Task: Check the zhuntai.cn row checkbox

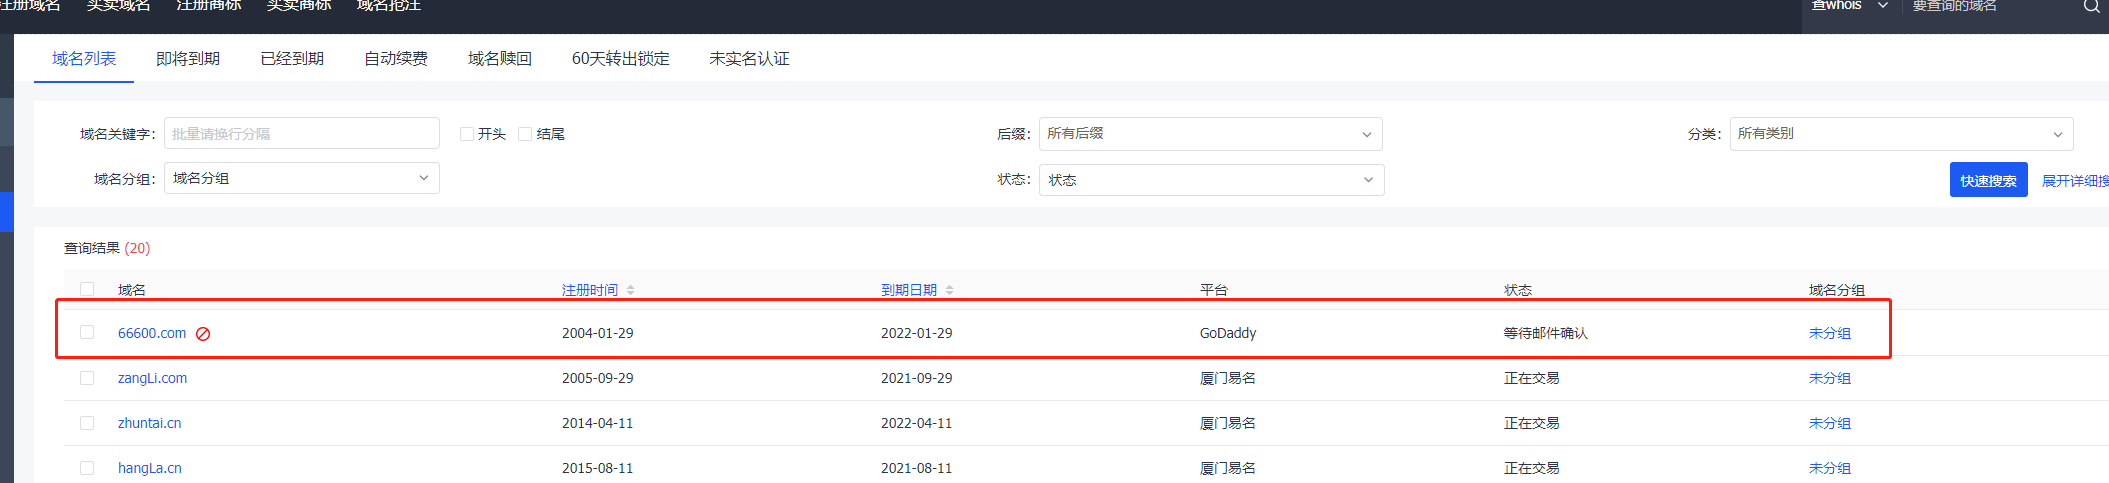Action: coord(87,423)
